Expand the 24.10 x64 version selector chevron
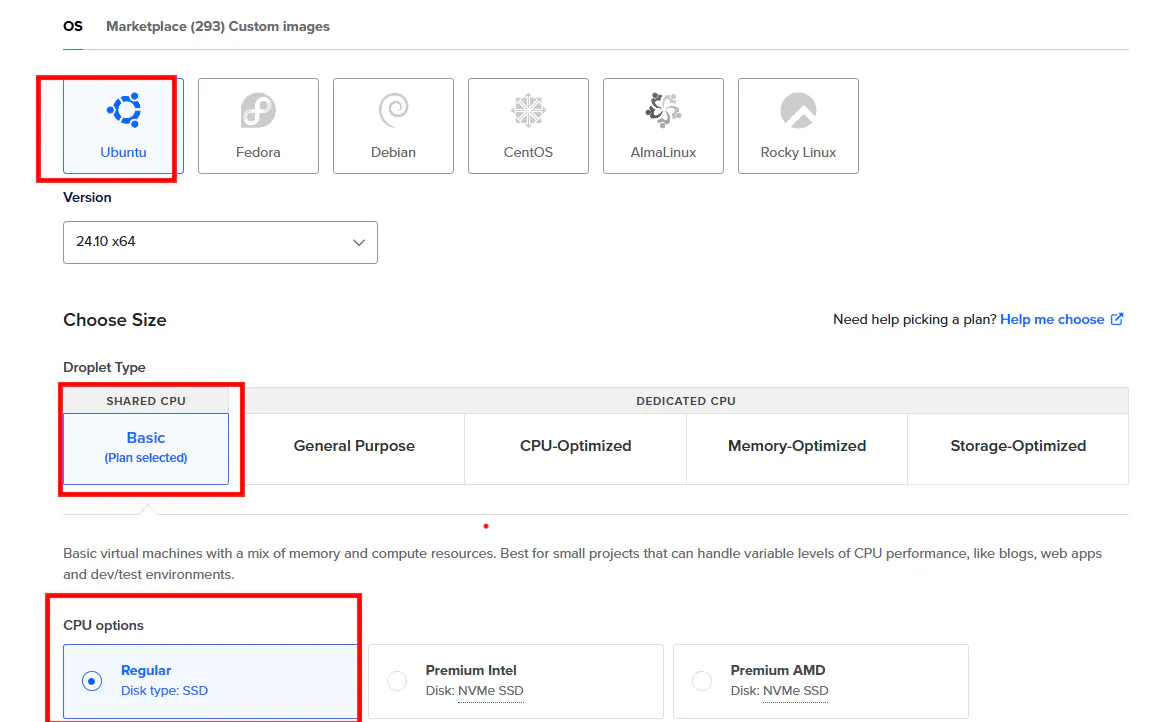The width and height of the screenshot is (1165, 722). tap(358, 242)
